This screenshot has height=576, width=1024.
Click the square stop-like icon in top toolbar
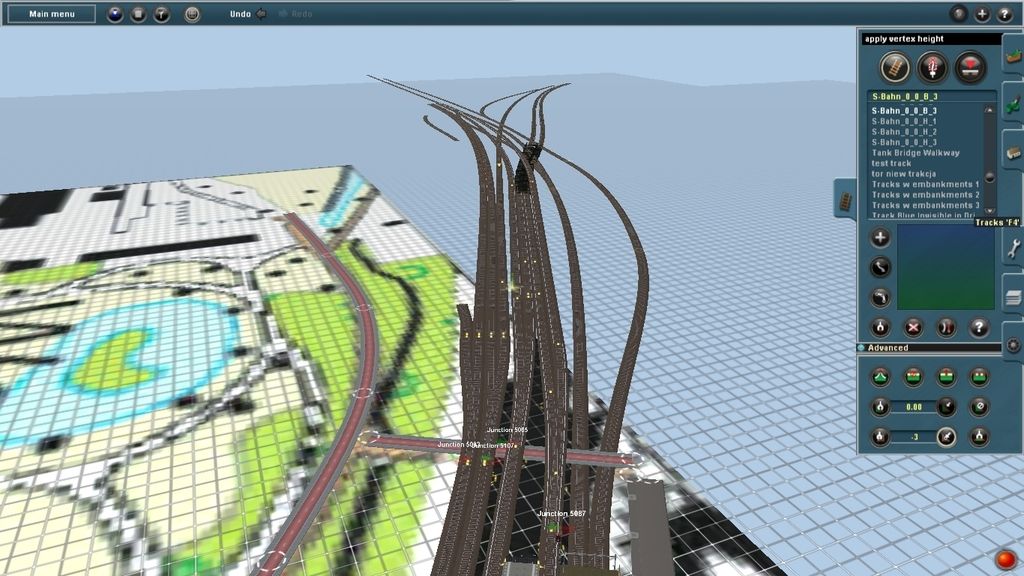point(138,14)
